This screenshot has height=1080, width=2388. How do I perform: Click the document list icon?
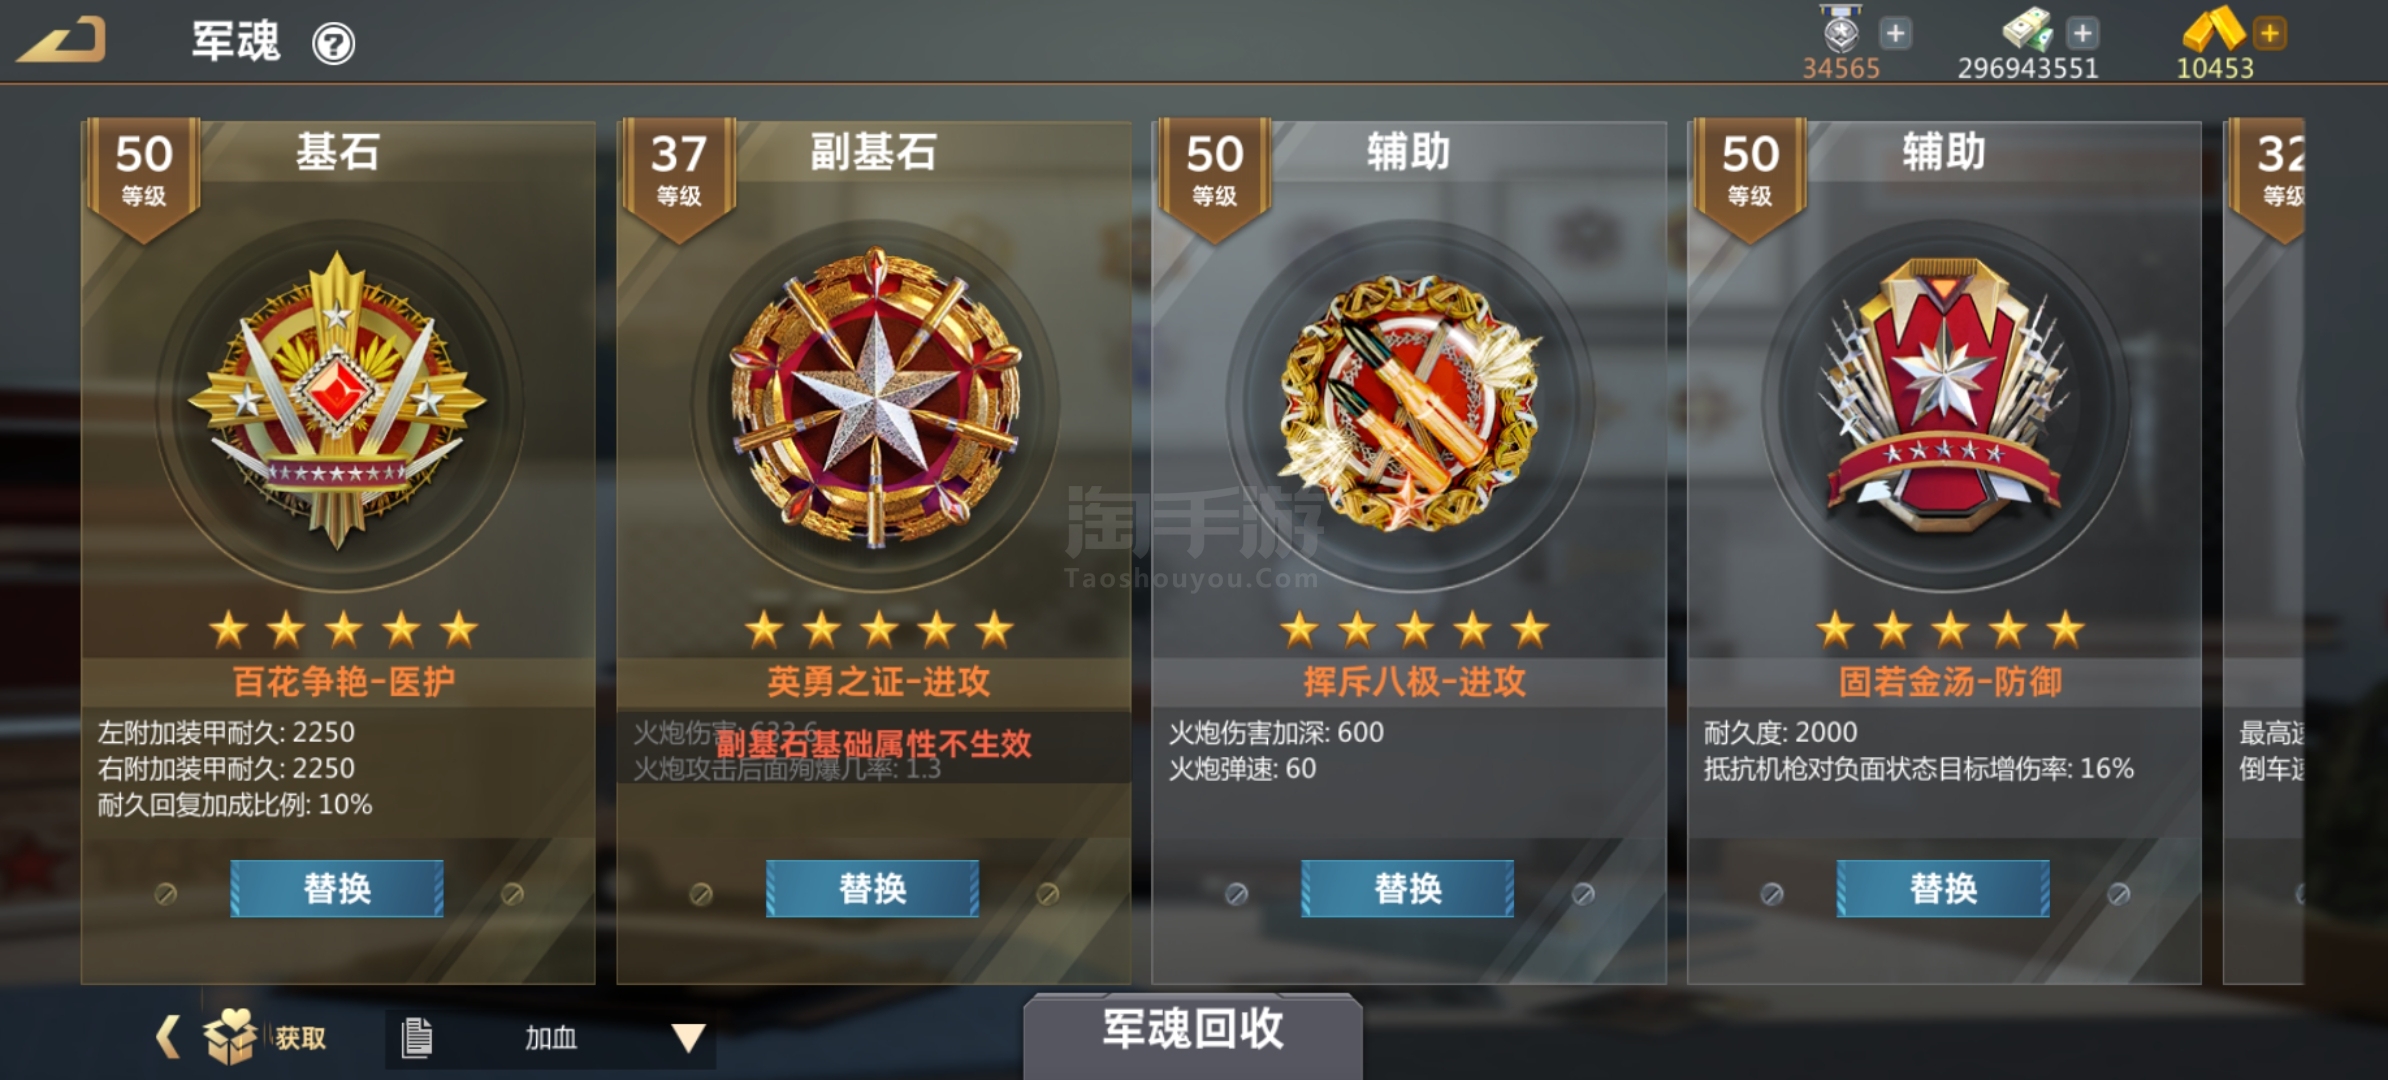click(x=417, y=1038)
